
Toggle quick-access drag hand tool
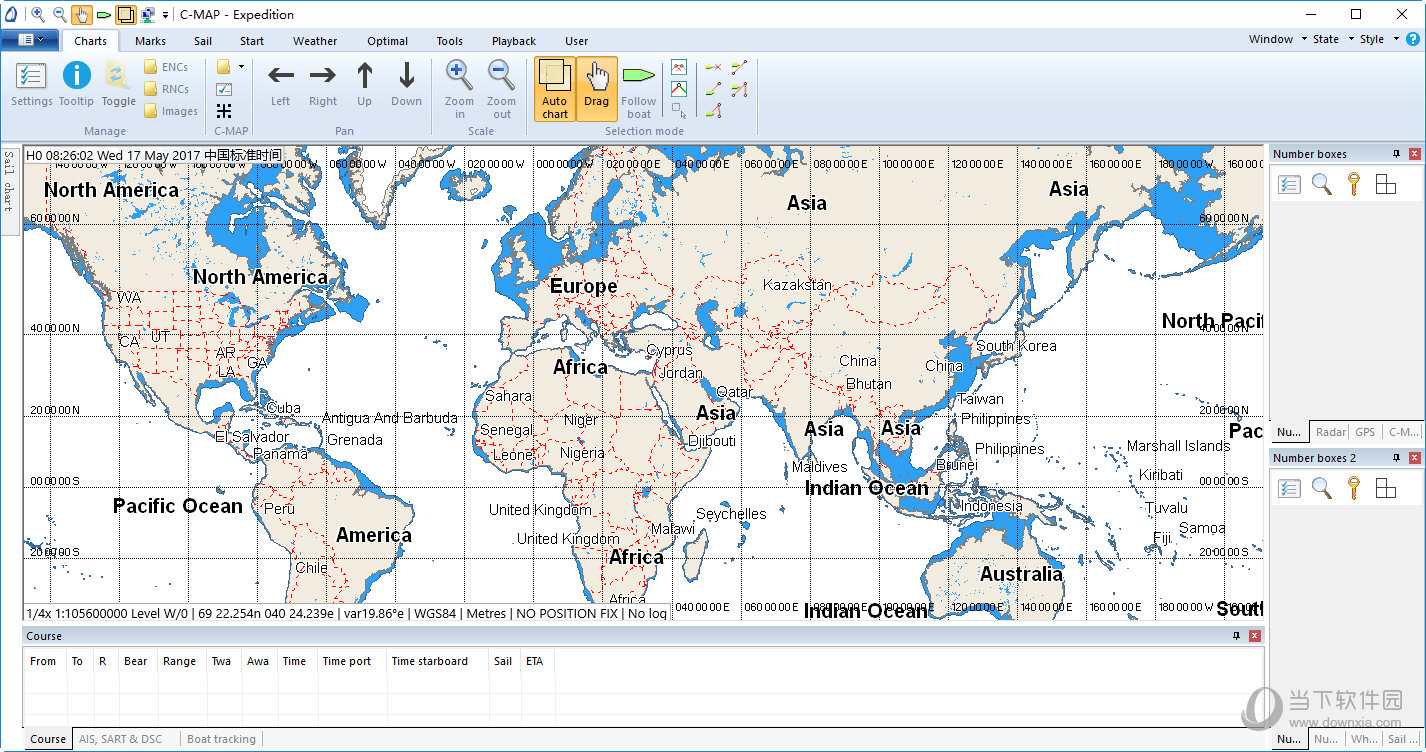82,14
